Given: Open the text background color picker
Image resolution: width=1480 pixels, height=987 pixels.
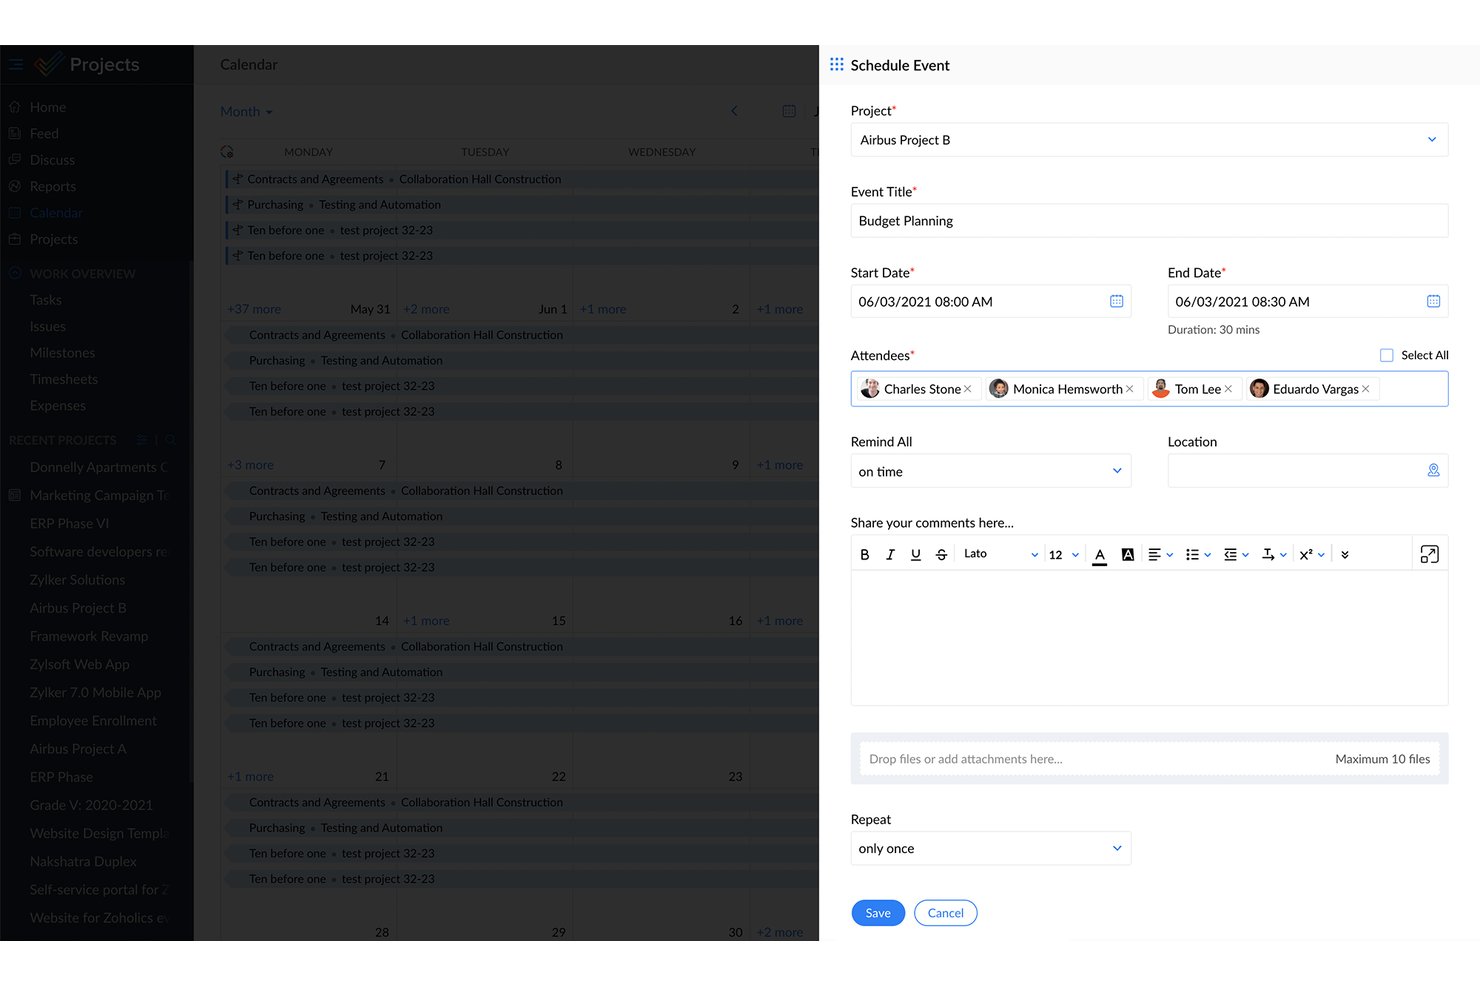Looking at the screenshot, I should point(1128,555).
